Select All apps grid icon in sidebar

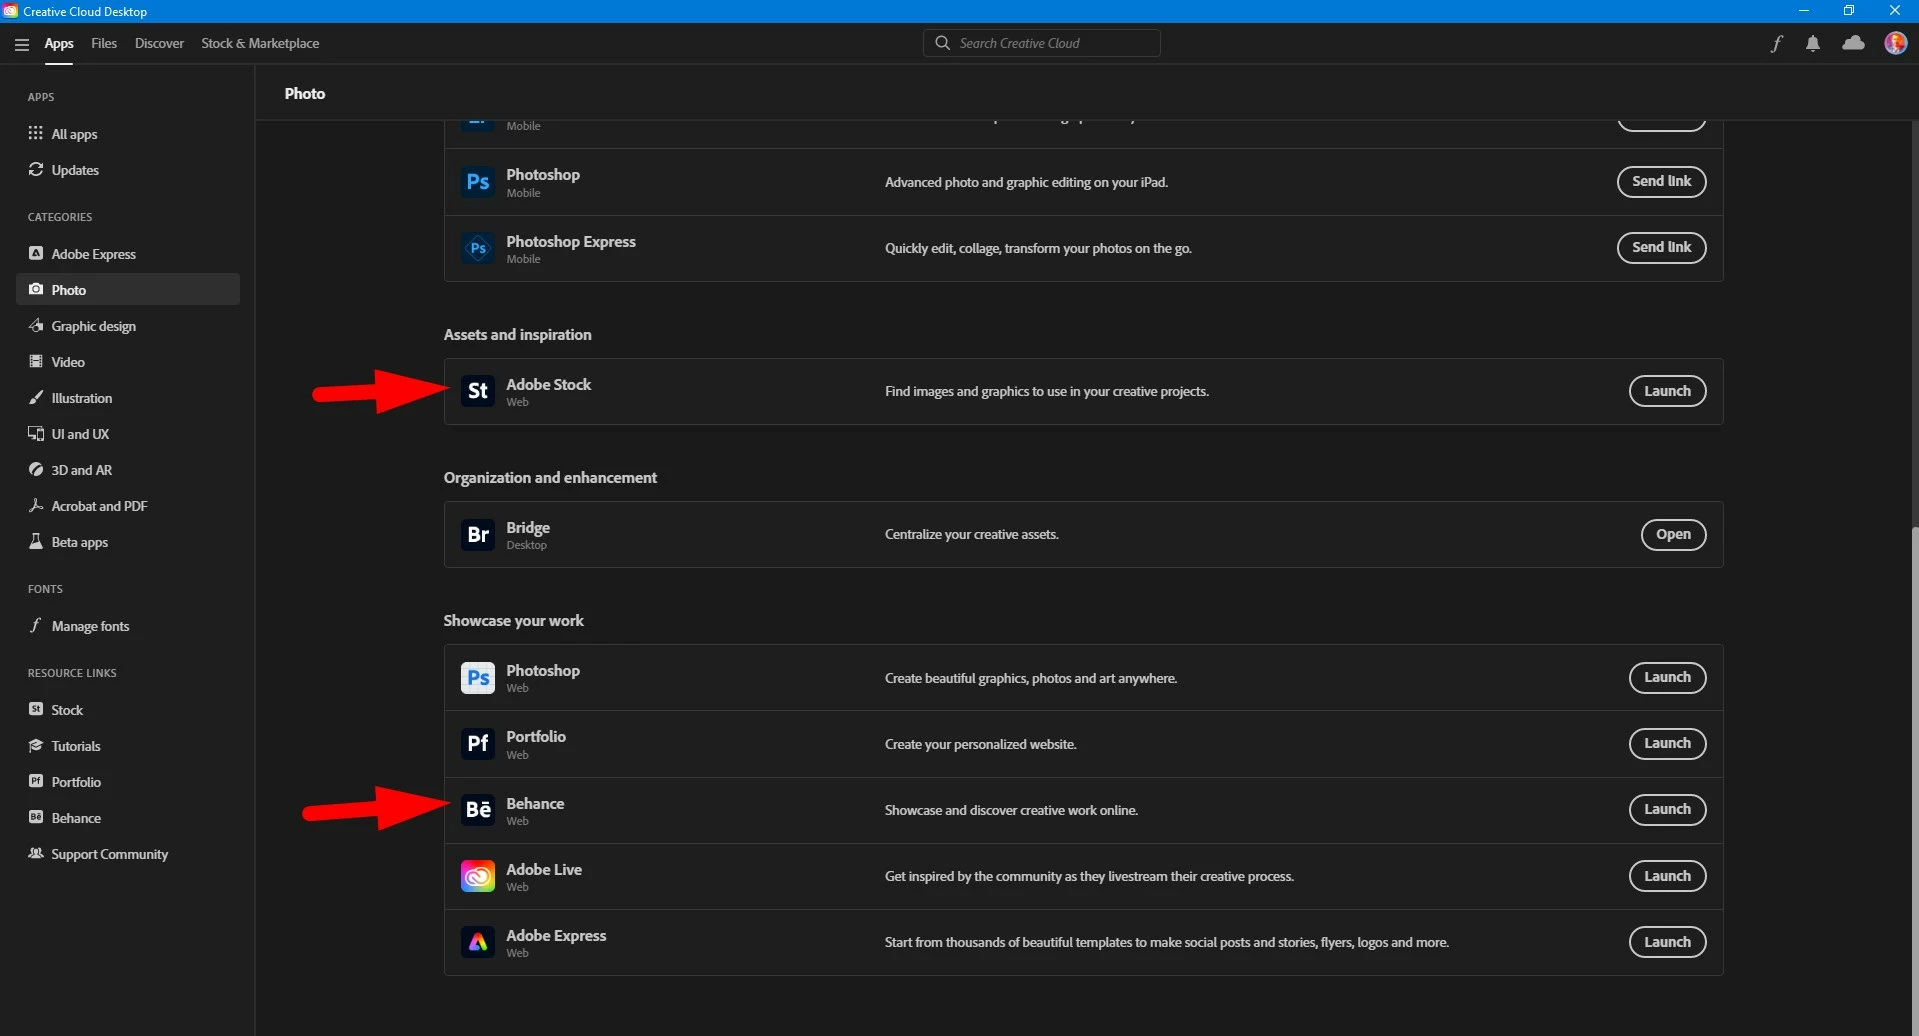coord(36,133)
